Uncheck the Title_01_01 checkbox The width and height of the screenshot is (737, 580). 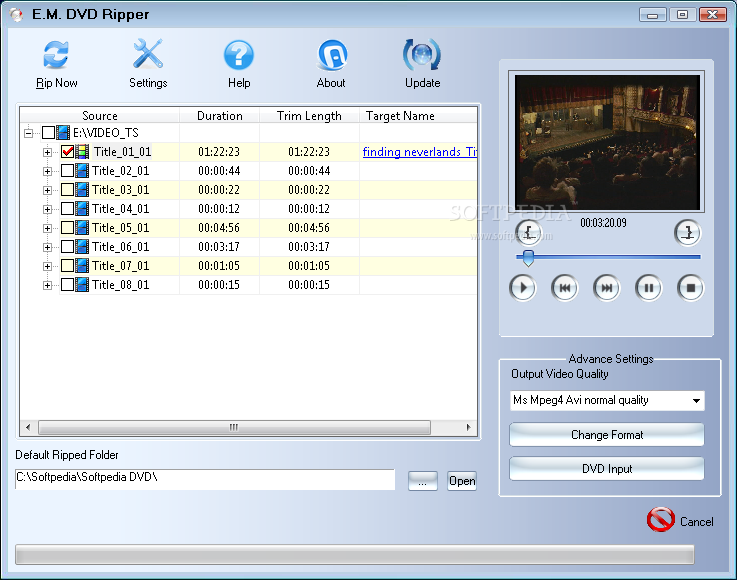68,152
